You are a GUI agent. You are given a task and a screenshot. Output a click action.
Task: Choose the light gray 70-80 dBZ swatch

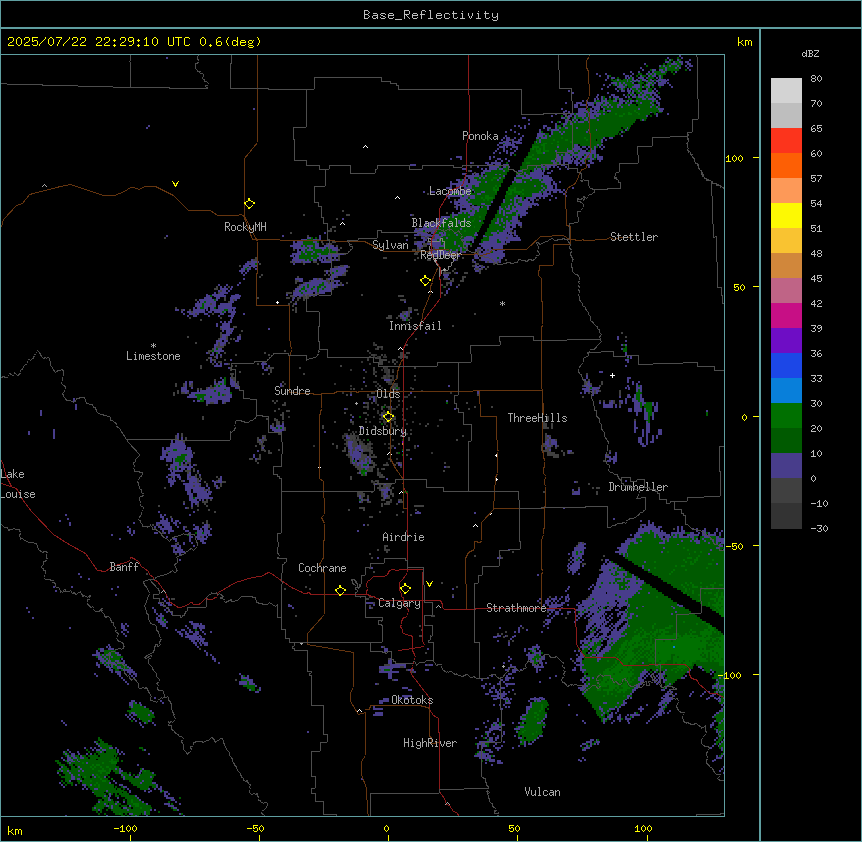click(x=786, y=90)
